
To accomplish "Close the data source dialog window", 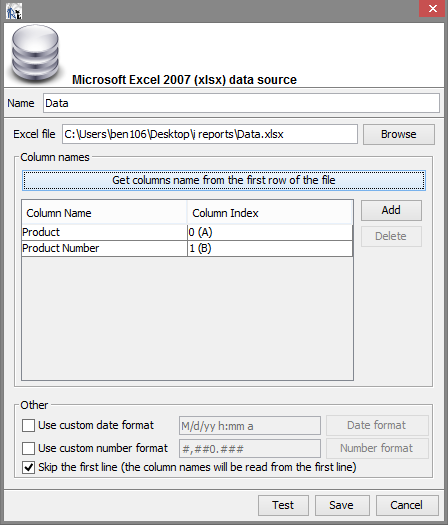I will (x=433, y=8).
